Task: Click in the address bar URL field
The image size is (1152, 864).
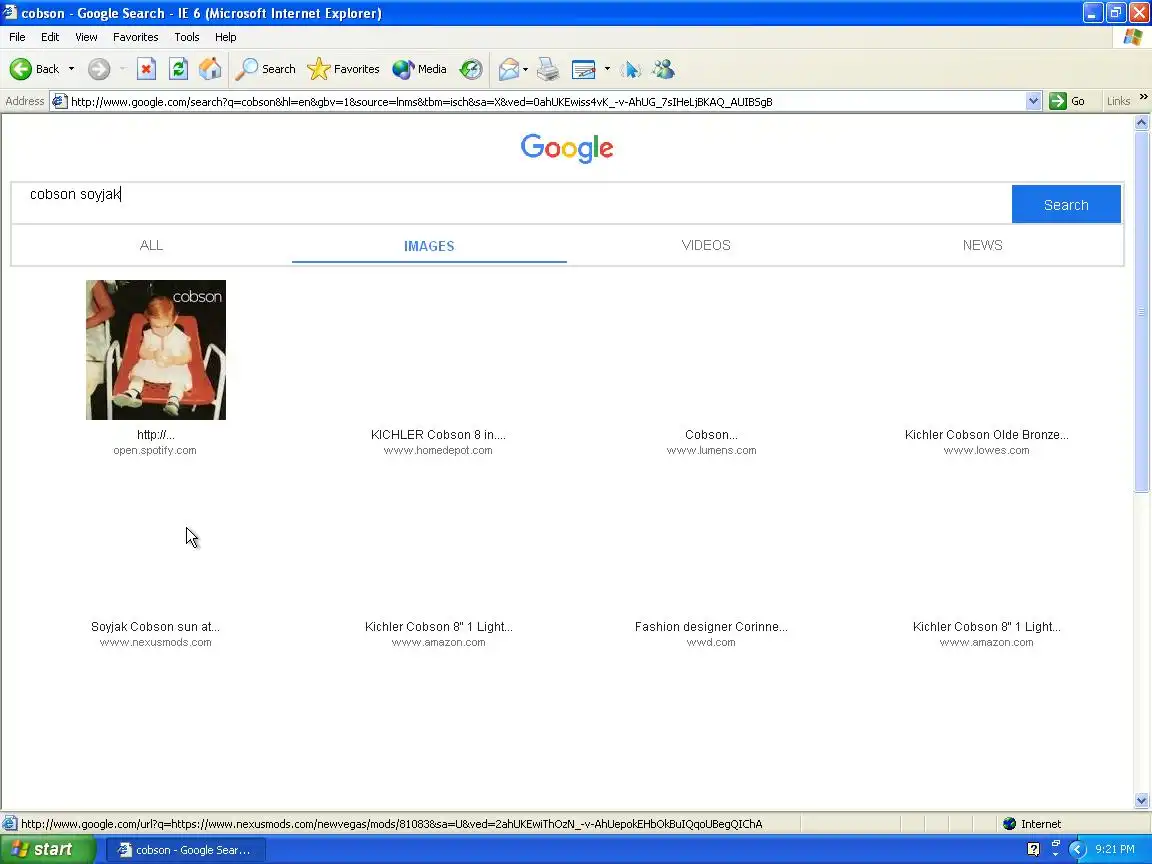Action: 547,101
